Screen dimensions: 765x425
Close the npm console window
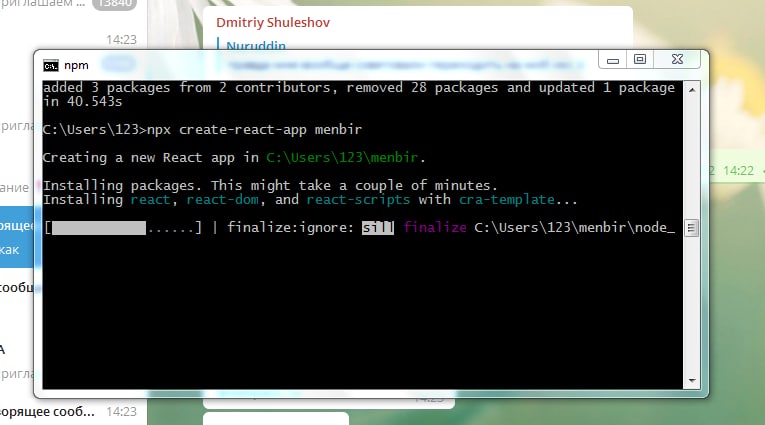[677, 60]
